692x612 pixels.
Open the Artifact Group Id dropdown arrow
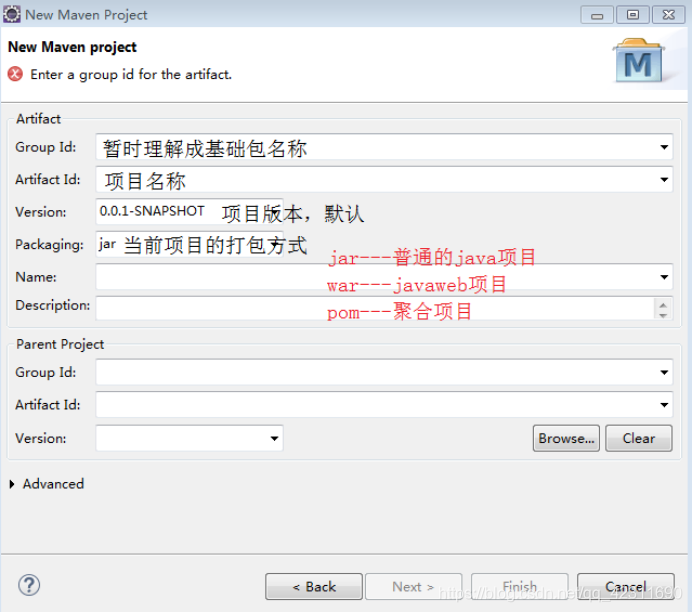coord(664,147)
